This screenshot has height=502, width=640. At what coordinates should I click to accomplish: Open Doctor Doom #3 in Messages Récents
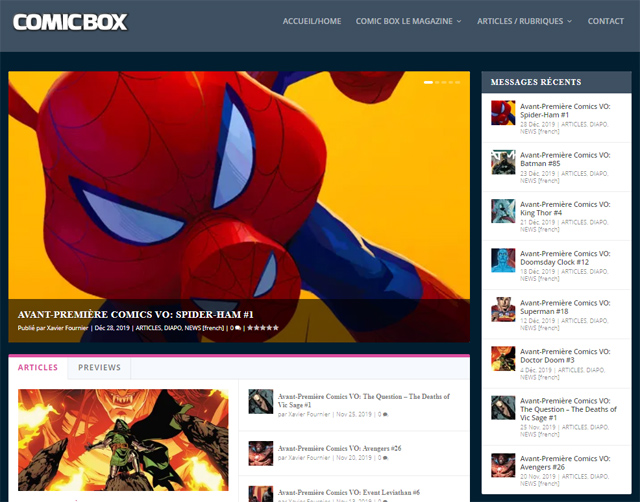565,356
